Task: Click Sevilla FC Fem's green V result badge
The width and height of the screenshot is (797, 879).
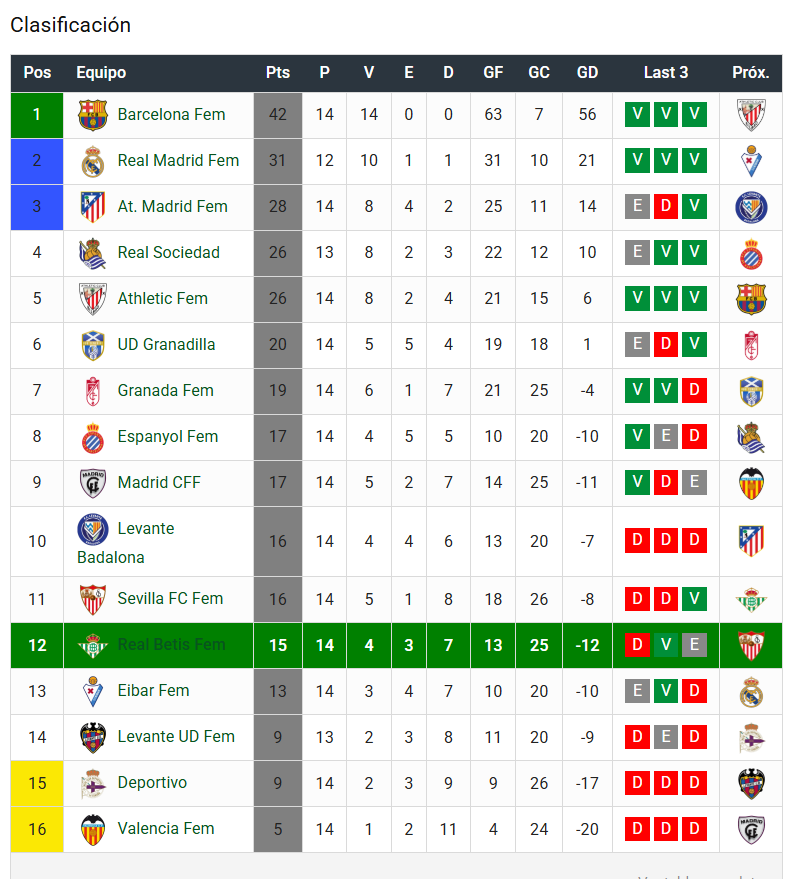Action: coord(694,599)
